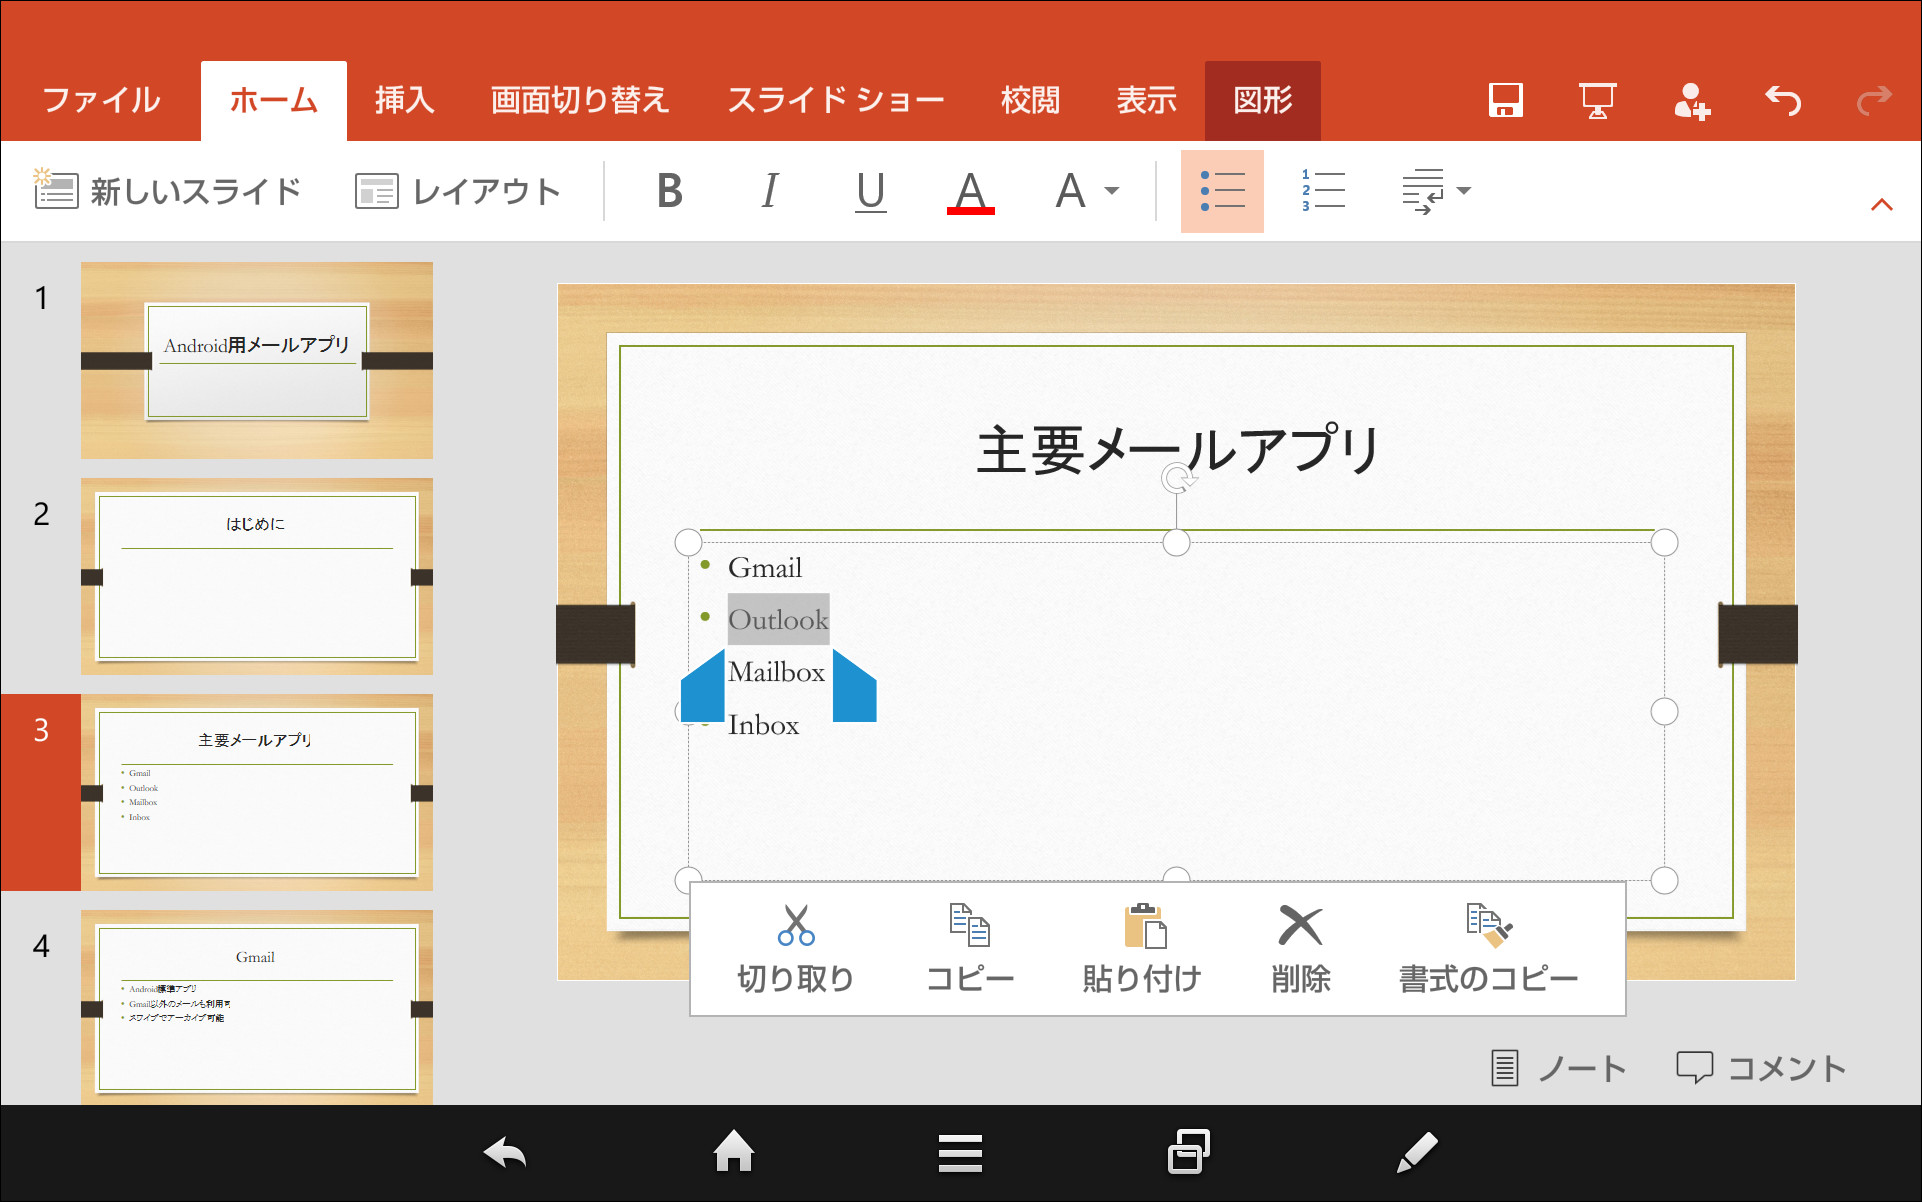1922x1202 pixels.
Task: Open the 図形 shapes tab
Action: pyautogui.click(x=1262, y=99)
